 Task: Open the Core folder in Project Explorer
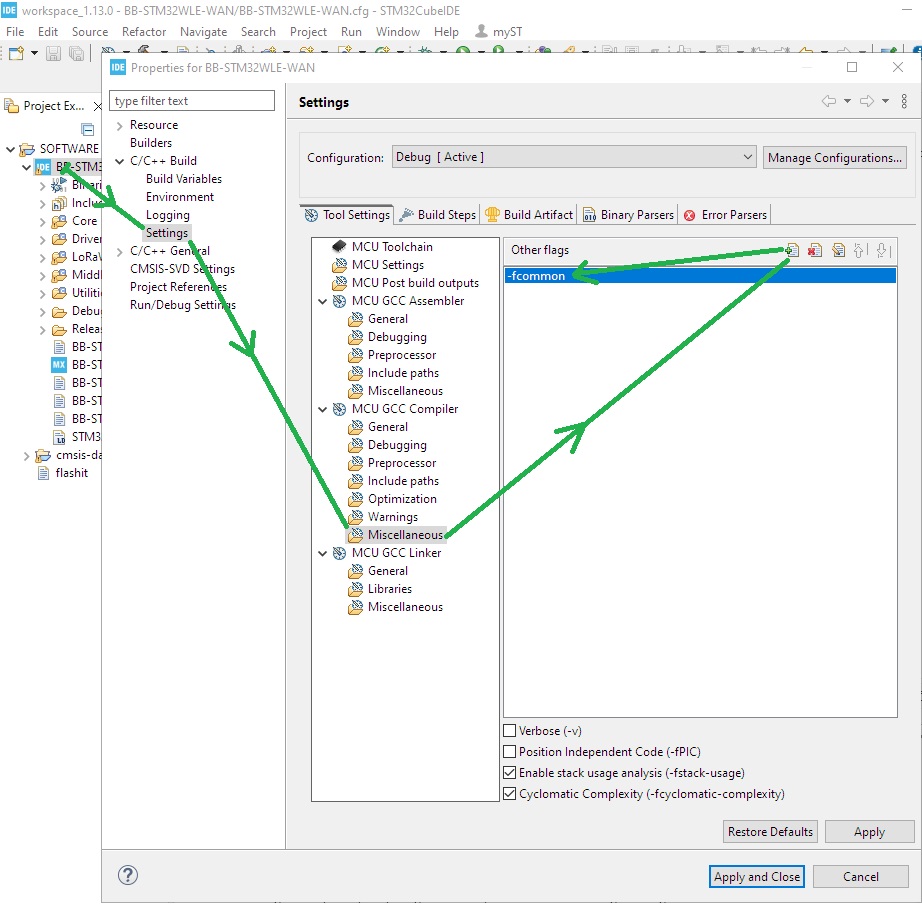pyautogui.click(x=84, y=221)
